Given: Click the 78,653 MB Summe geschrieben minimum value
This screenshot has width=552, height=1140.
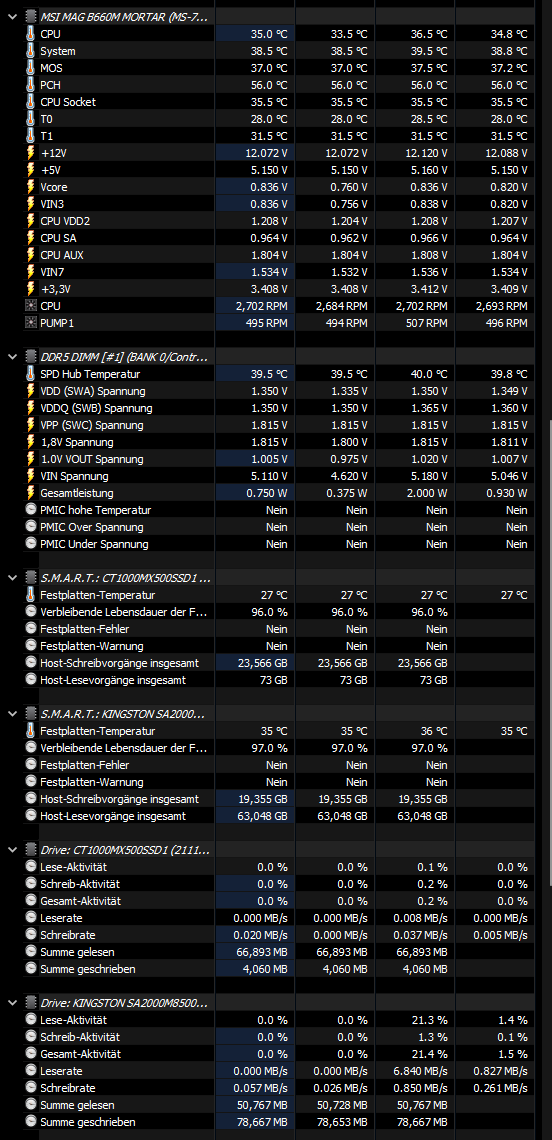Looking at the screenshot, I should point(342,1122).
